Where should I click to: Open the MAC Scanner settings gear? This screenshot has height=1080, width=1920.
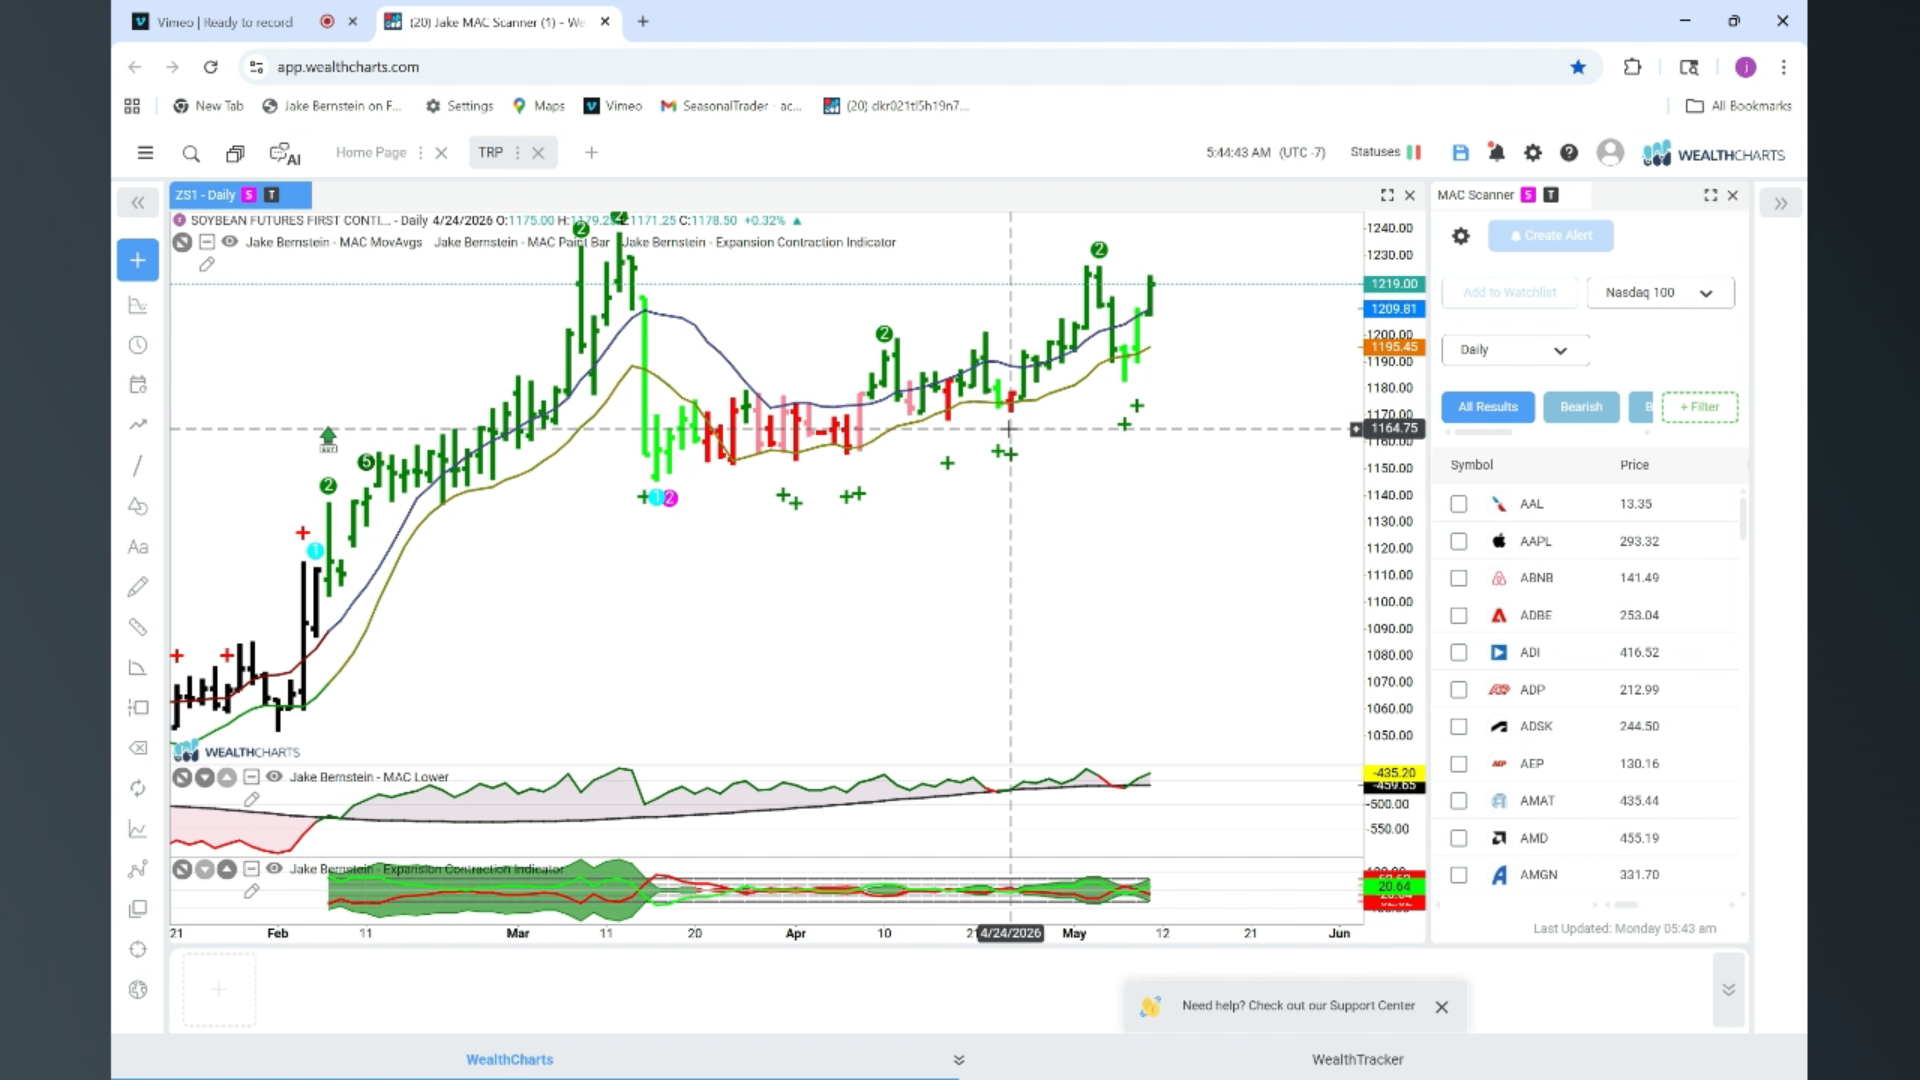1461,236
